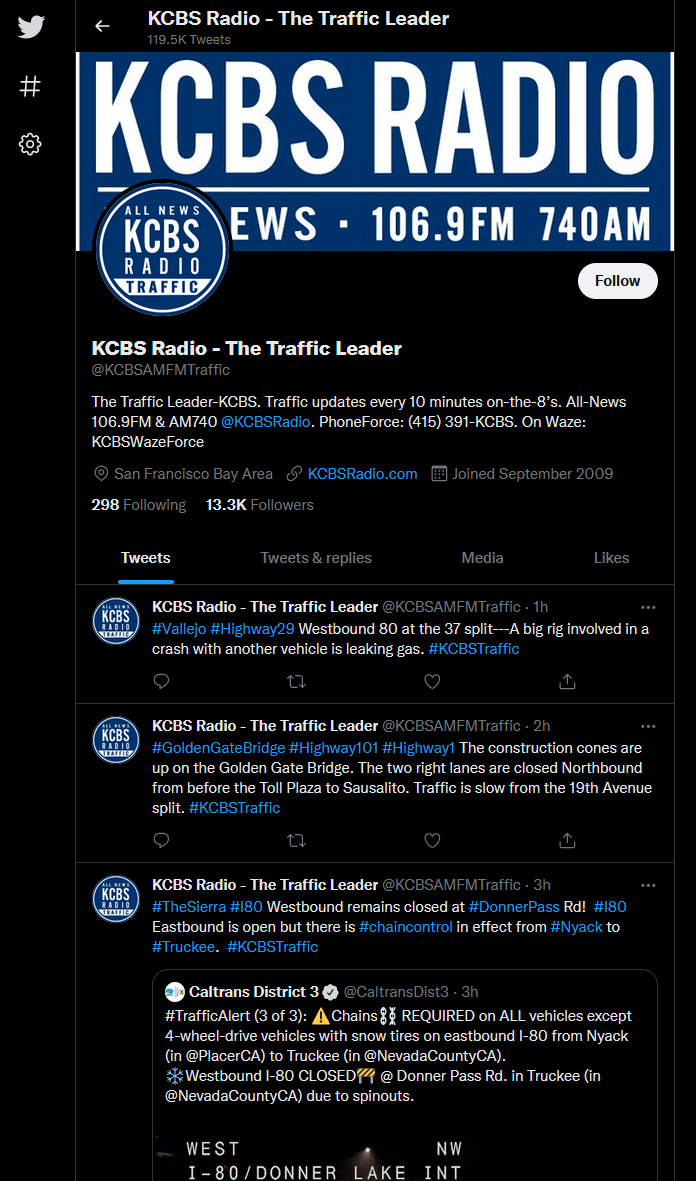
Task: Select the Likes tab
Action: (x=611, y=558)
